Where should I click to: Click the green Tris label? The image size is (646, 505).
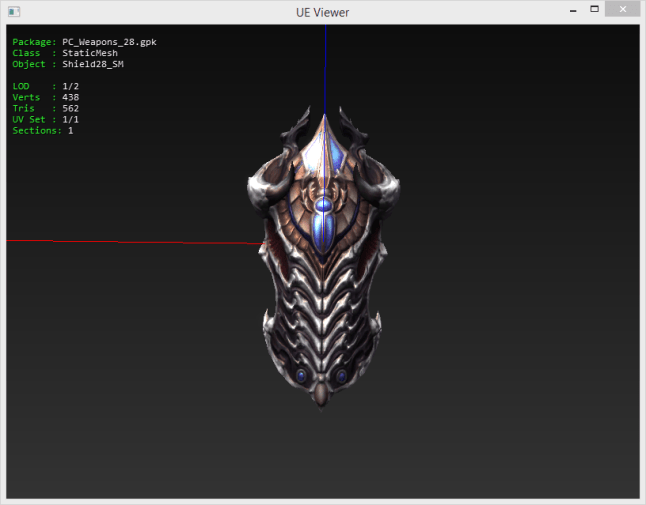pyautogui.click(x=23, y=109)
